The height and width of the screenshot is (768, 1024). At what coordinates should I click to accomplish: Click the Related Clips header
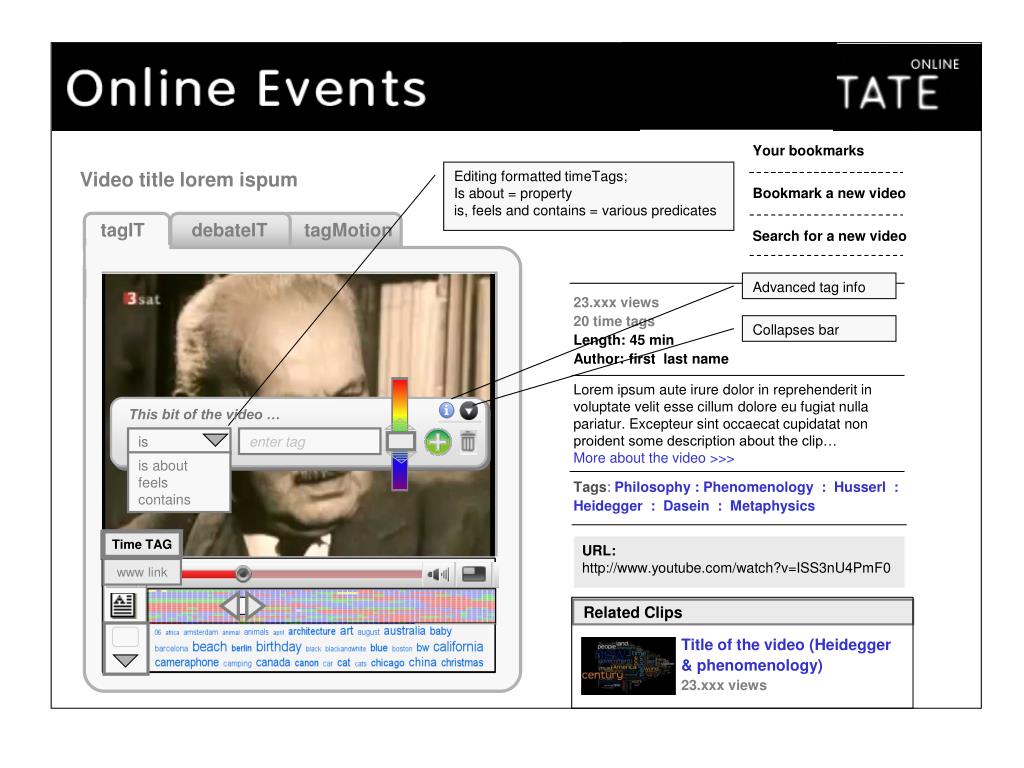[x=742, y=613]
